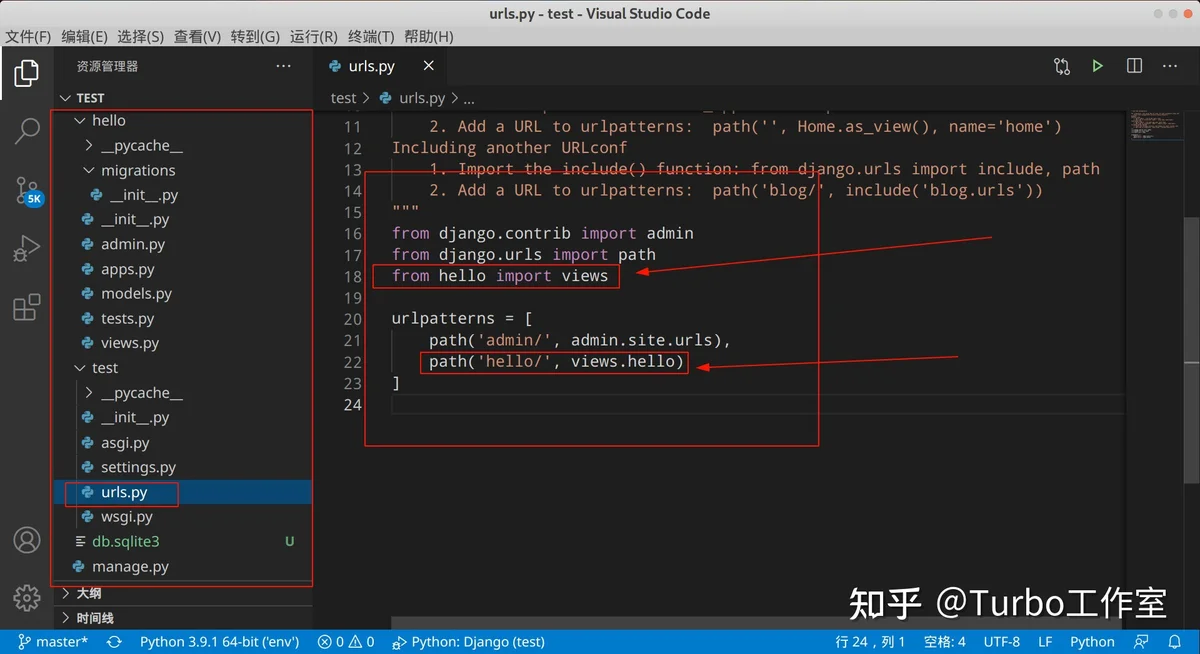1200x654 pixels.
Task: Click the line 24, column 1 indicator
Action: (870, 642)
